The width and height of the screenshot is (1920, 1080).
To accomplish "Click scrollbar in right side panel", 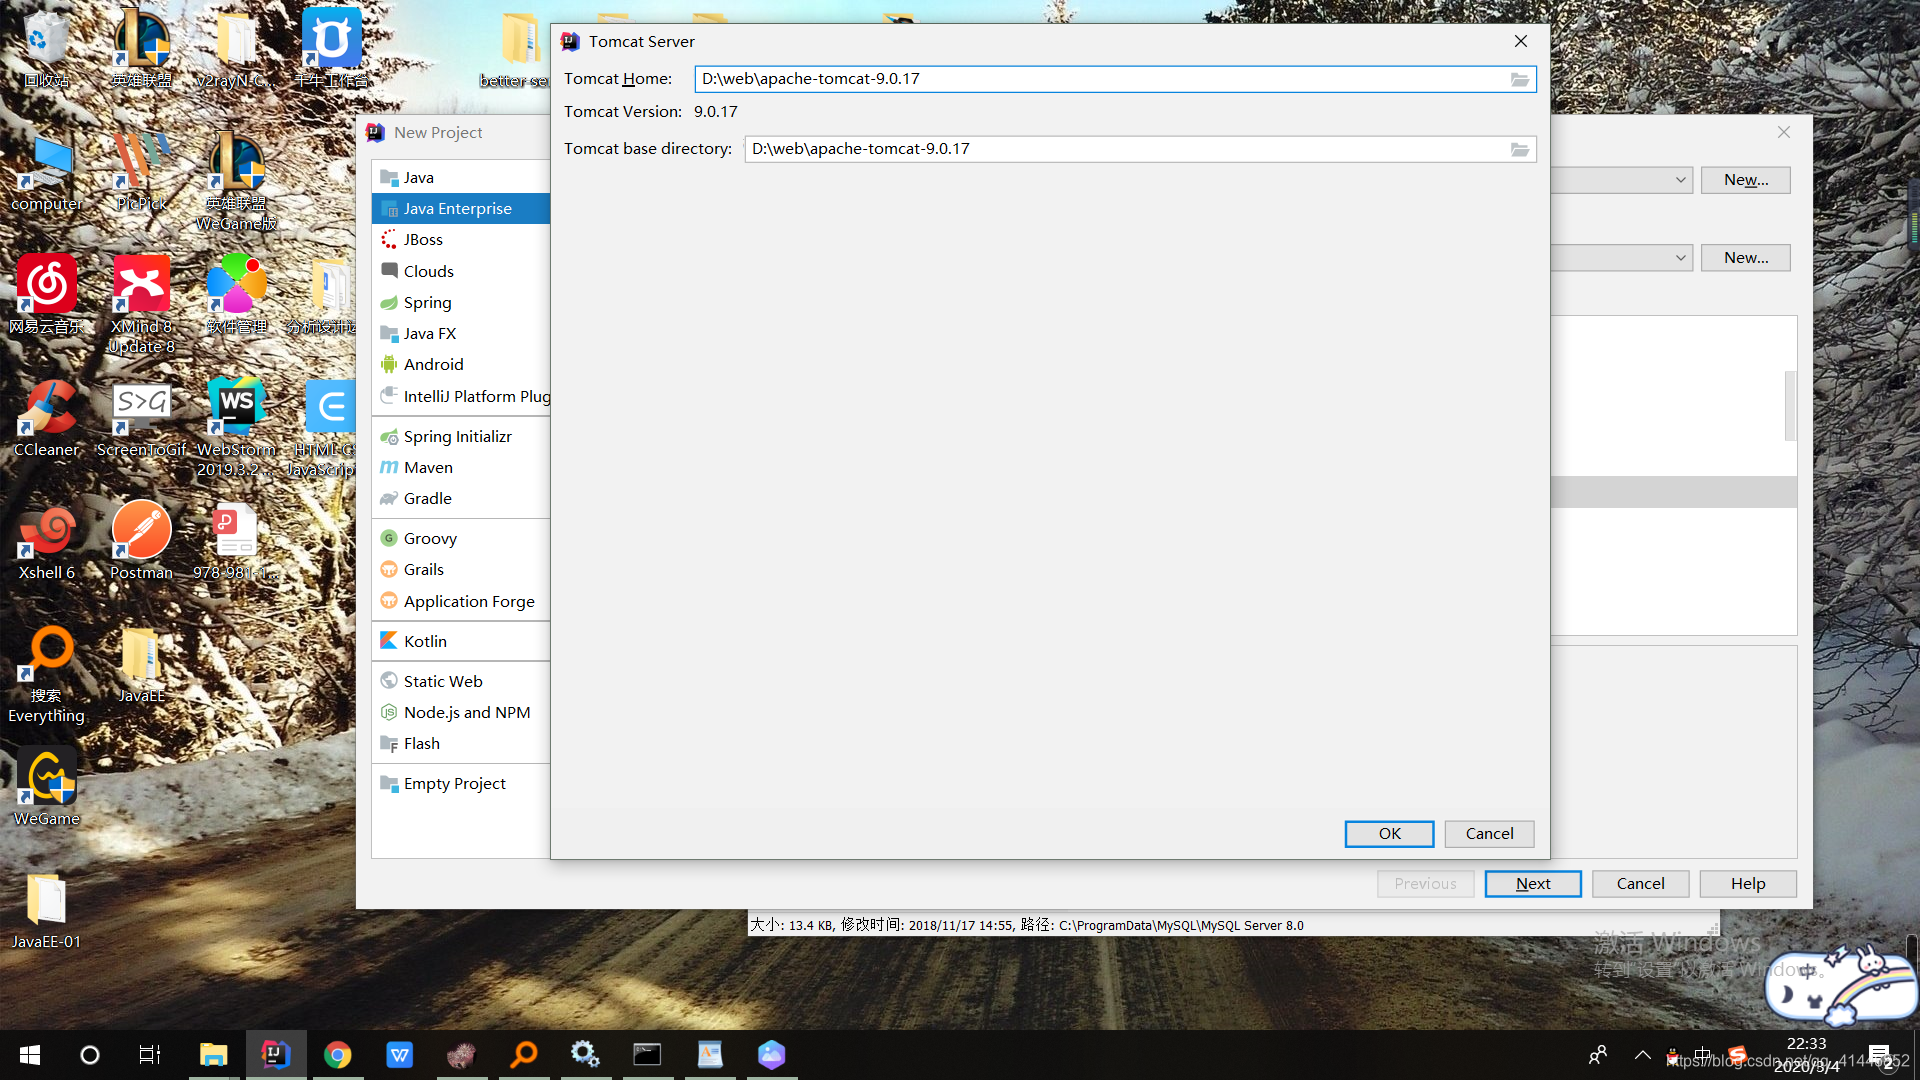I will click(1790, 405).
